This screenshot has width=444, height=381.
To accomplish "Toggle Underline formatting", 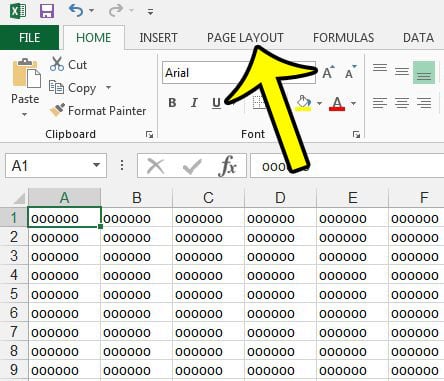I will tap(216, 103).
